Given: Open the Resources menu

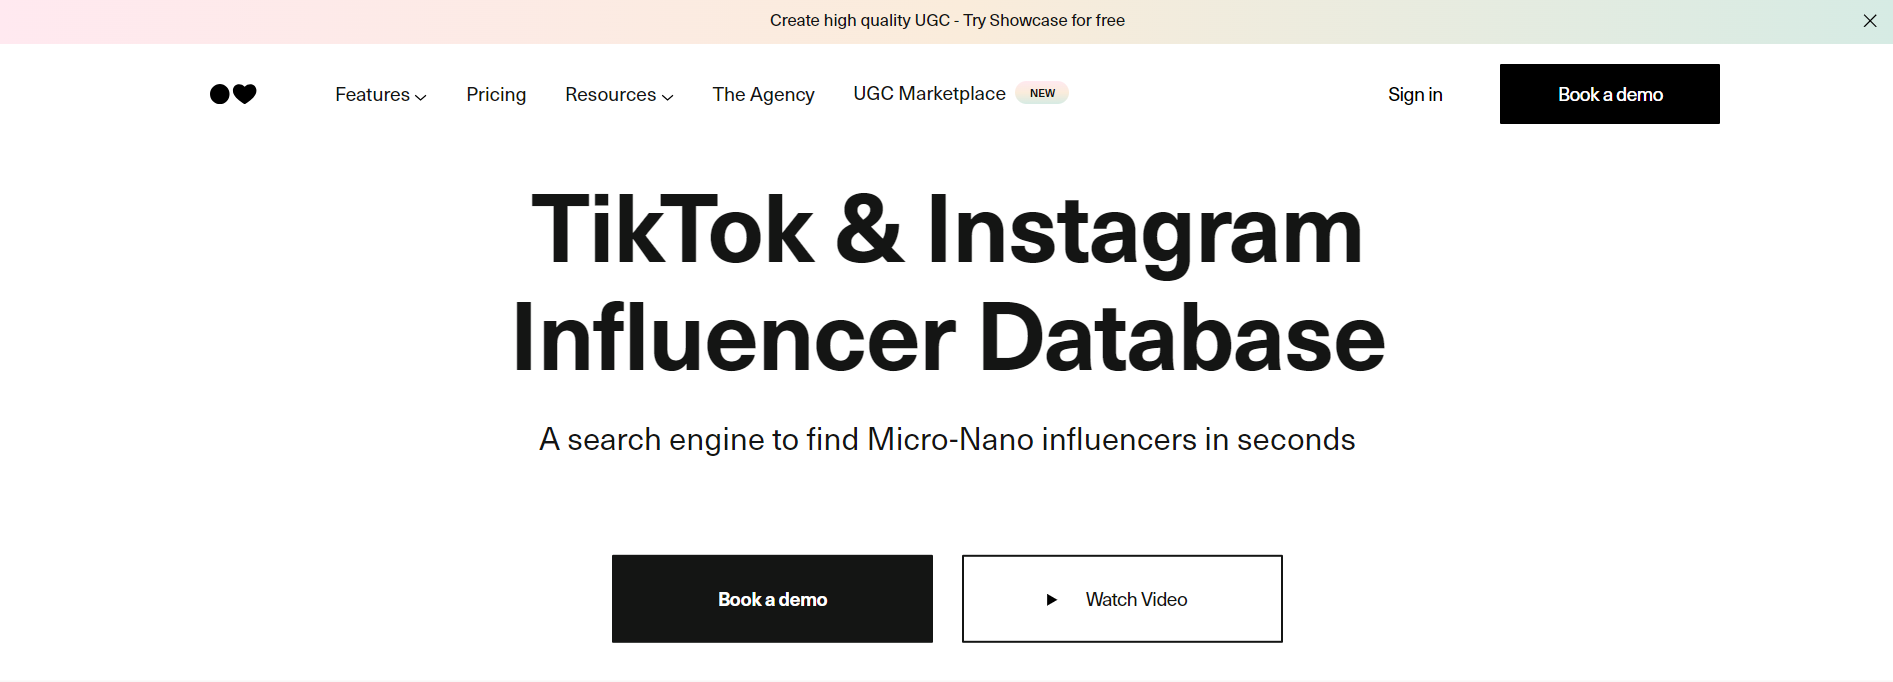Looking at the screenshot, I should (x=610, y=94).
